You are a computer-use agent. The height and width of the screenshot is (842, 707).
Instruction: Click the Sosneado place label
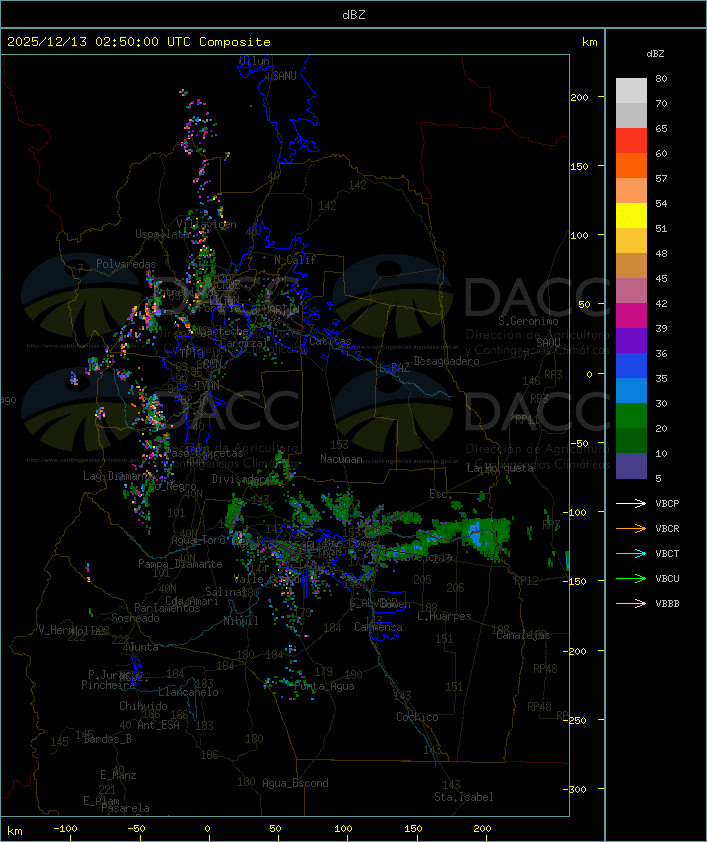coord(135,618)
